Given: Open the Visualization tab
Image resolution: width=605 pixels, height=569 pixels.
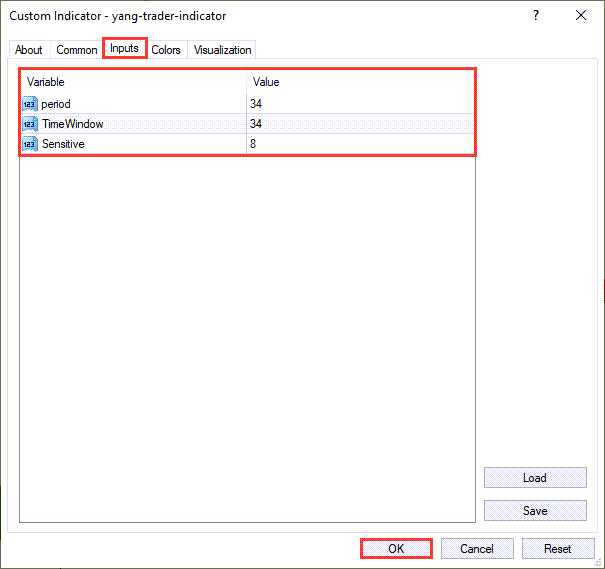Looking at the screenshot, I should pos(222,50).
